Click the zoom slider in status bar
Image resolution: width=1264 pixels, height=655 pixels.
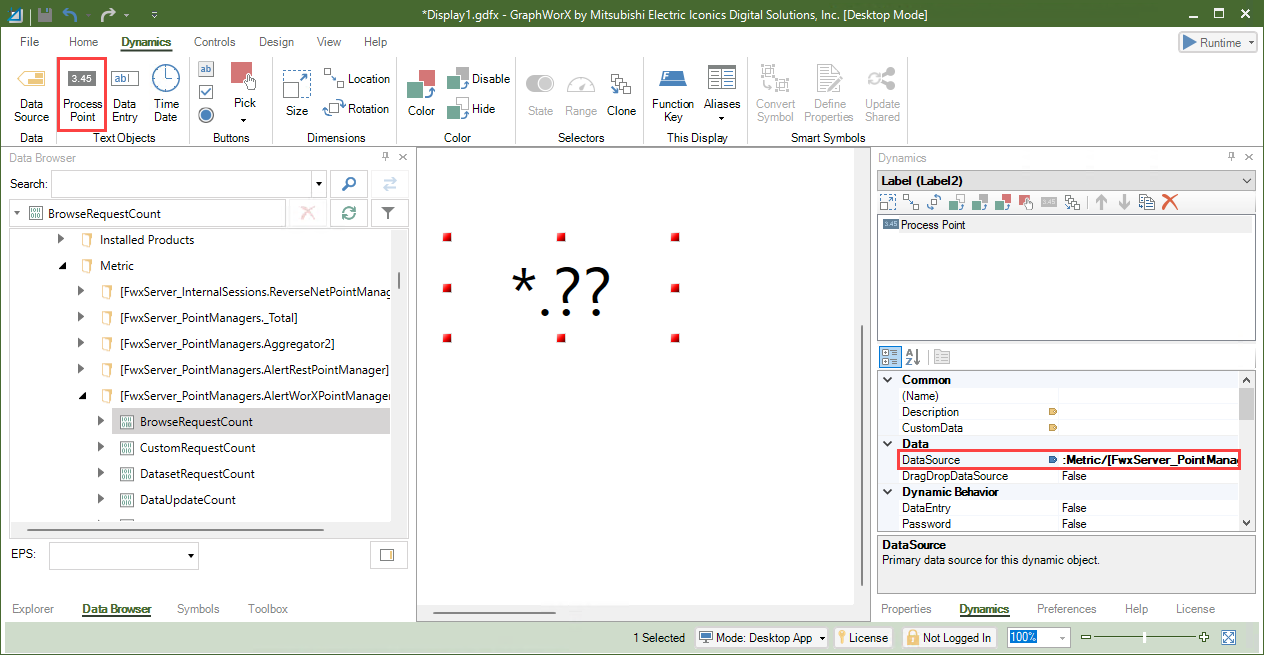pyautogui.click(x=1145, y=637)
